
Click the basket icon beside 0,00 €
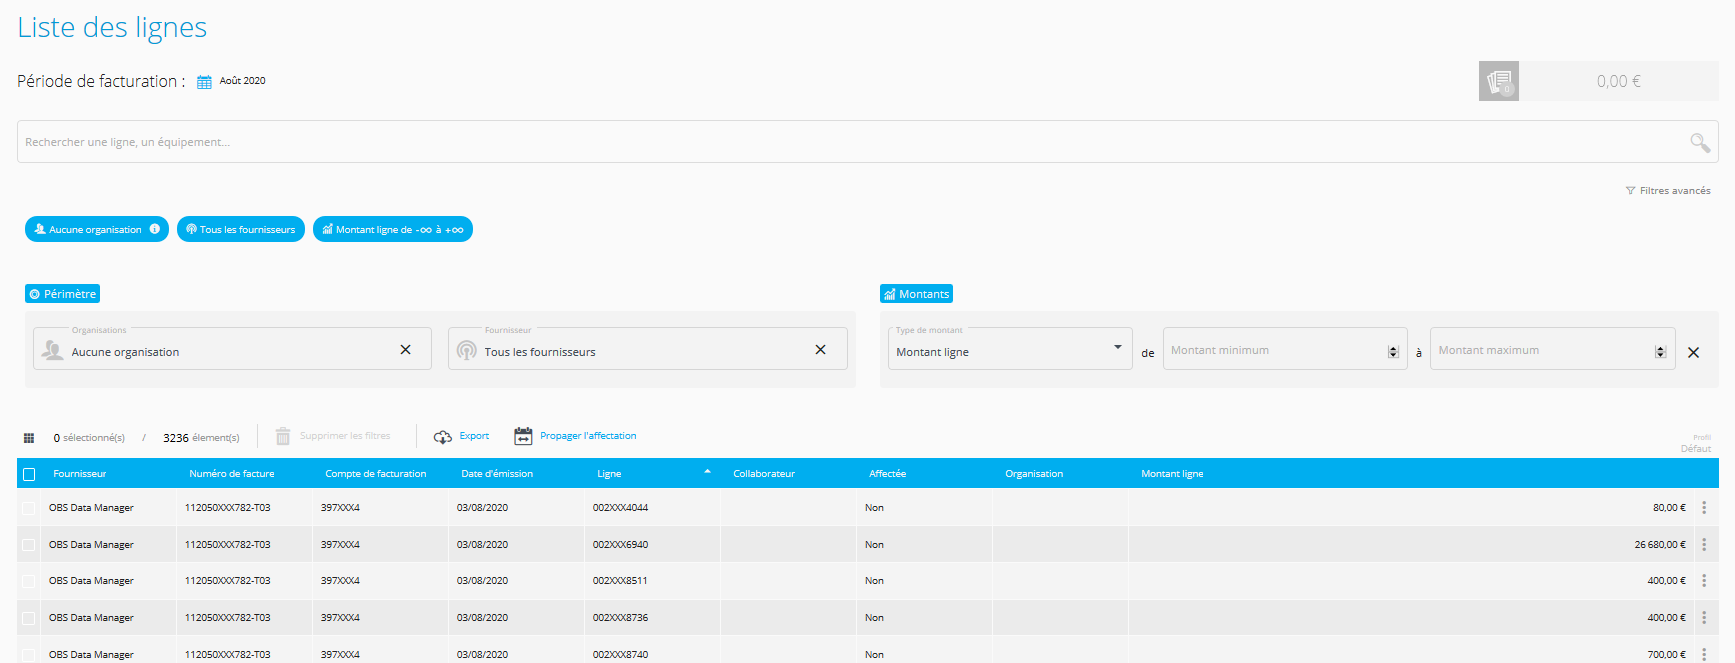[x=1498, y=81]
